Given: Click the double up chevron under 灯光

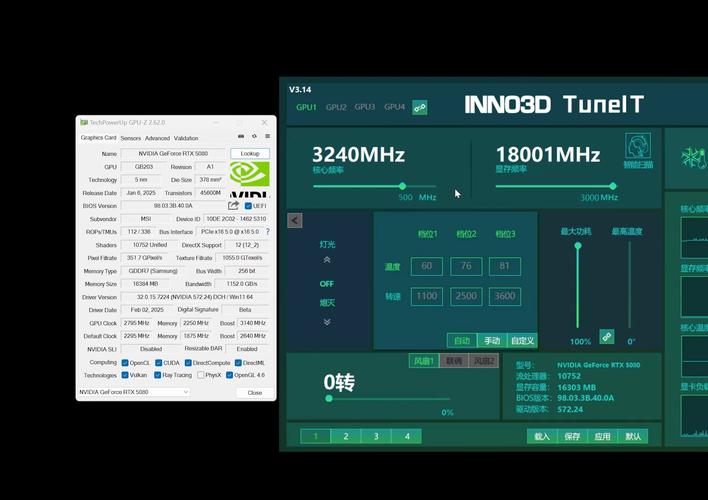Looking at the screenshot, I should pos(327,260).
